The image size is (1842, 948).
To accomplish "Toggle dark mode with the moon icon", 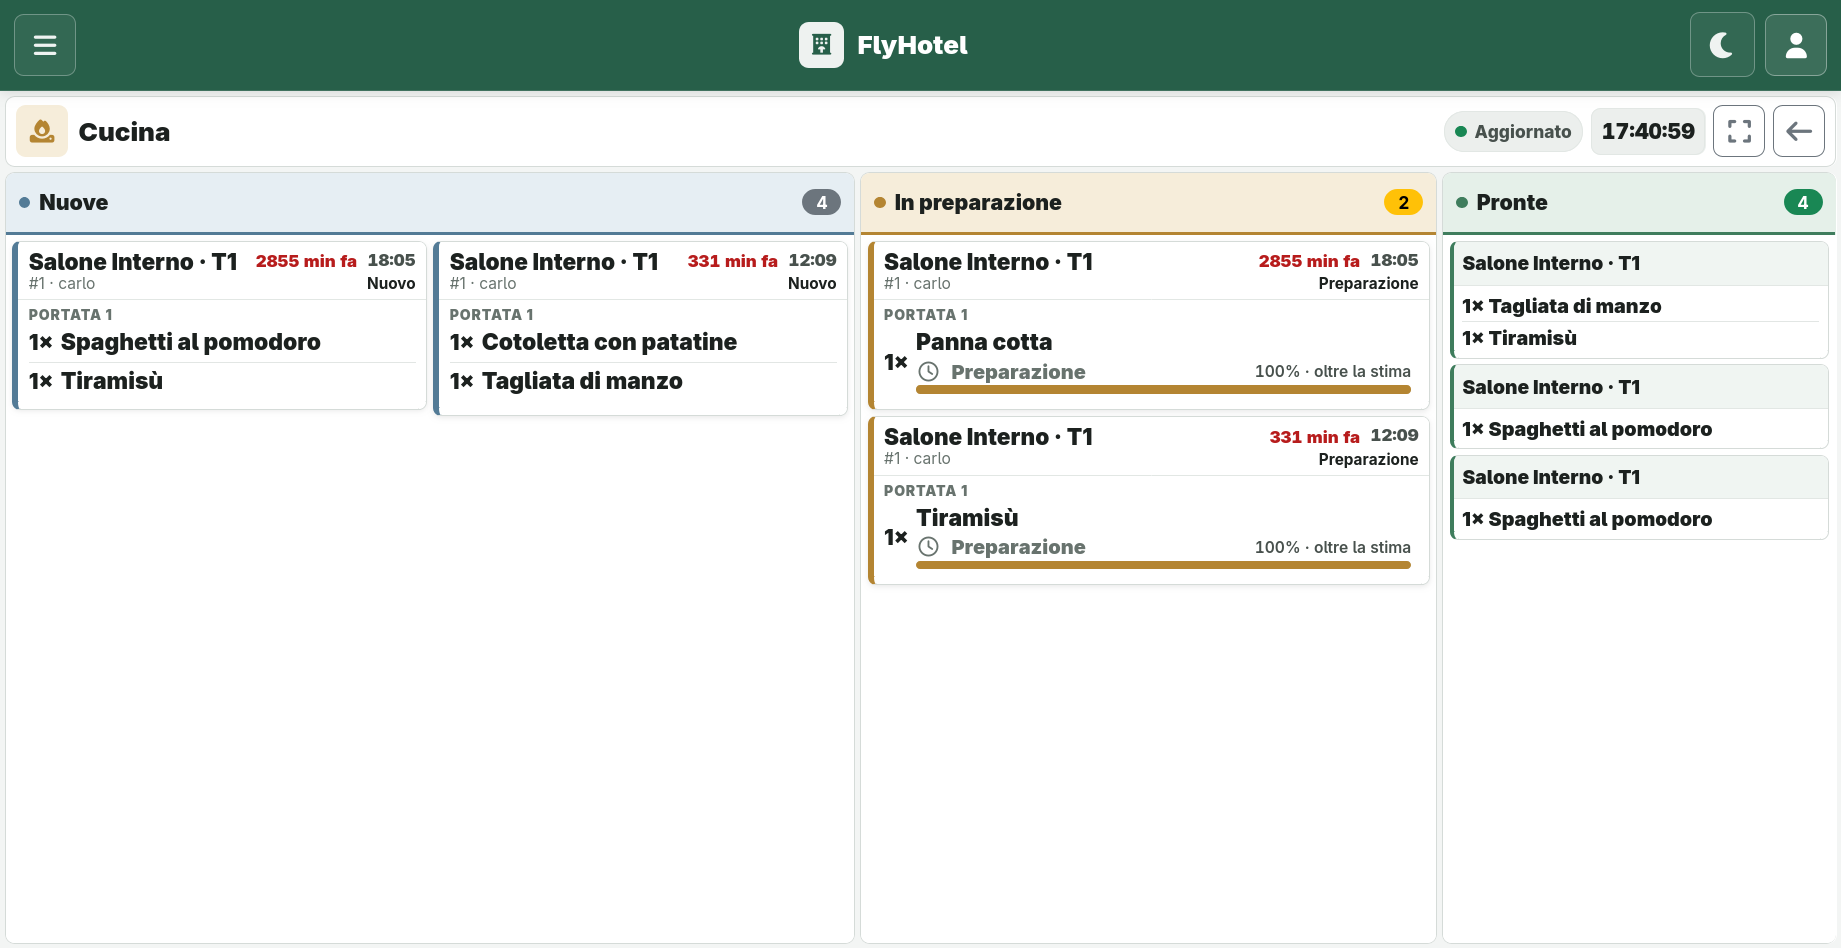I will click(x=1722, y=45).
